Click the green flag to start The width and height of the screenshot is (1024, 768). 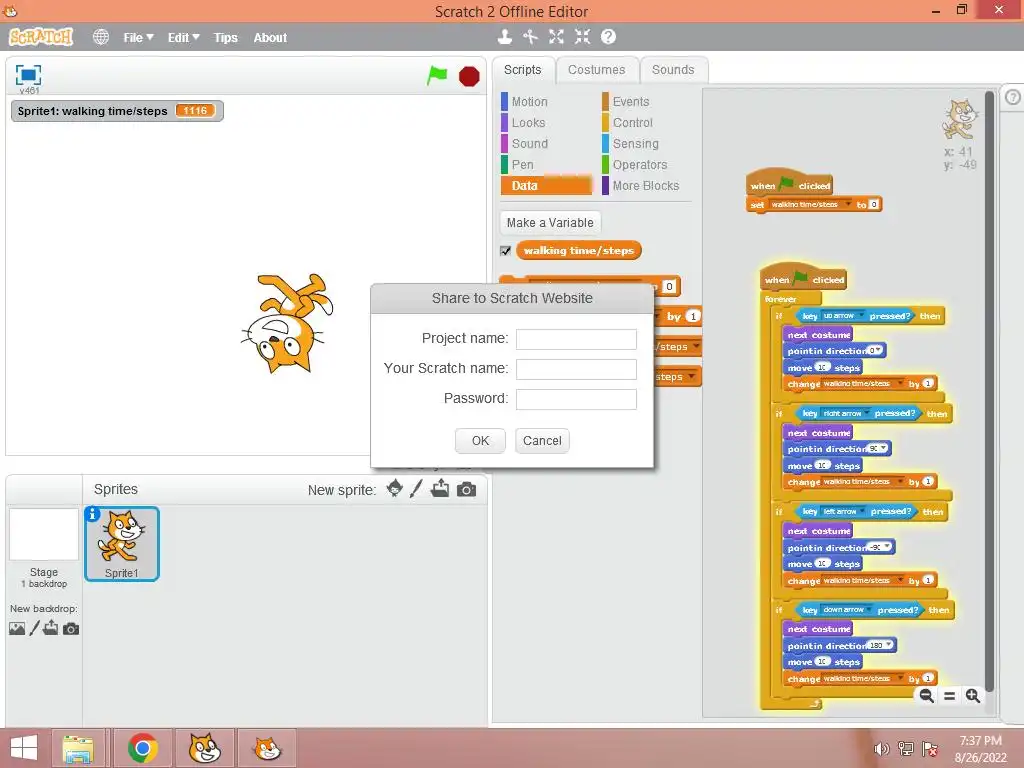(x=437, y=75)
